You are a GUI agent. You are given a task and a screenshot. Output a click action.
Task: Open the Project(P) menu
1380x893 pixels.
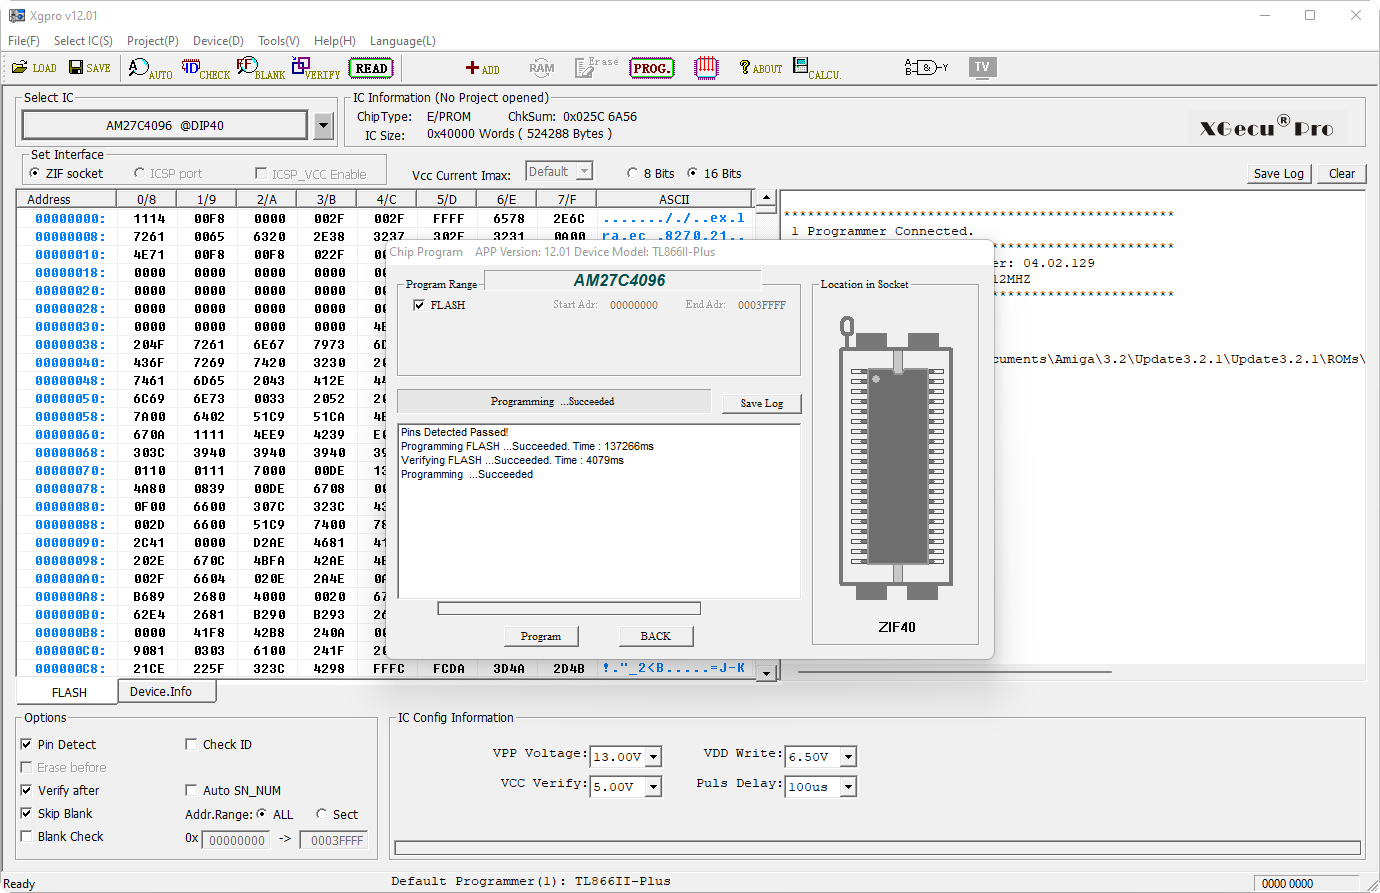(153, 41)
